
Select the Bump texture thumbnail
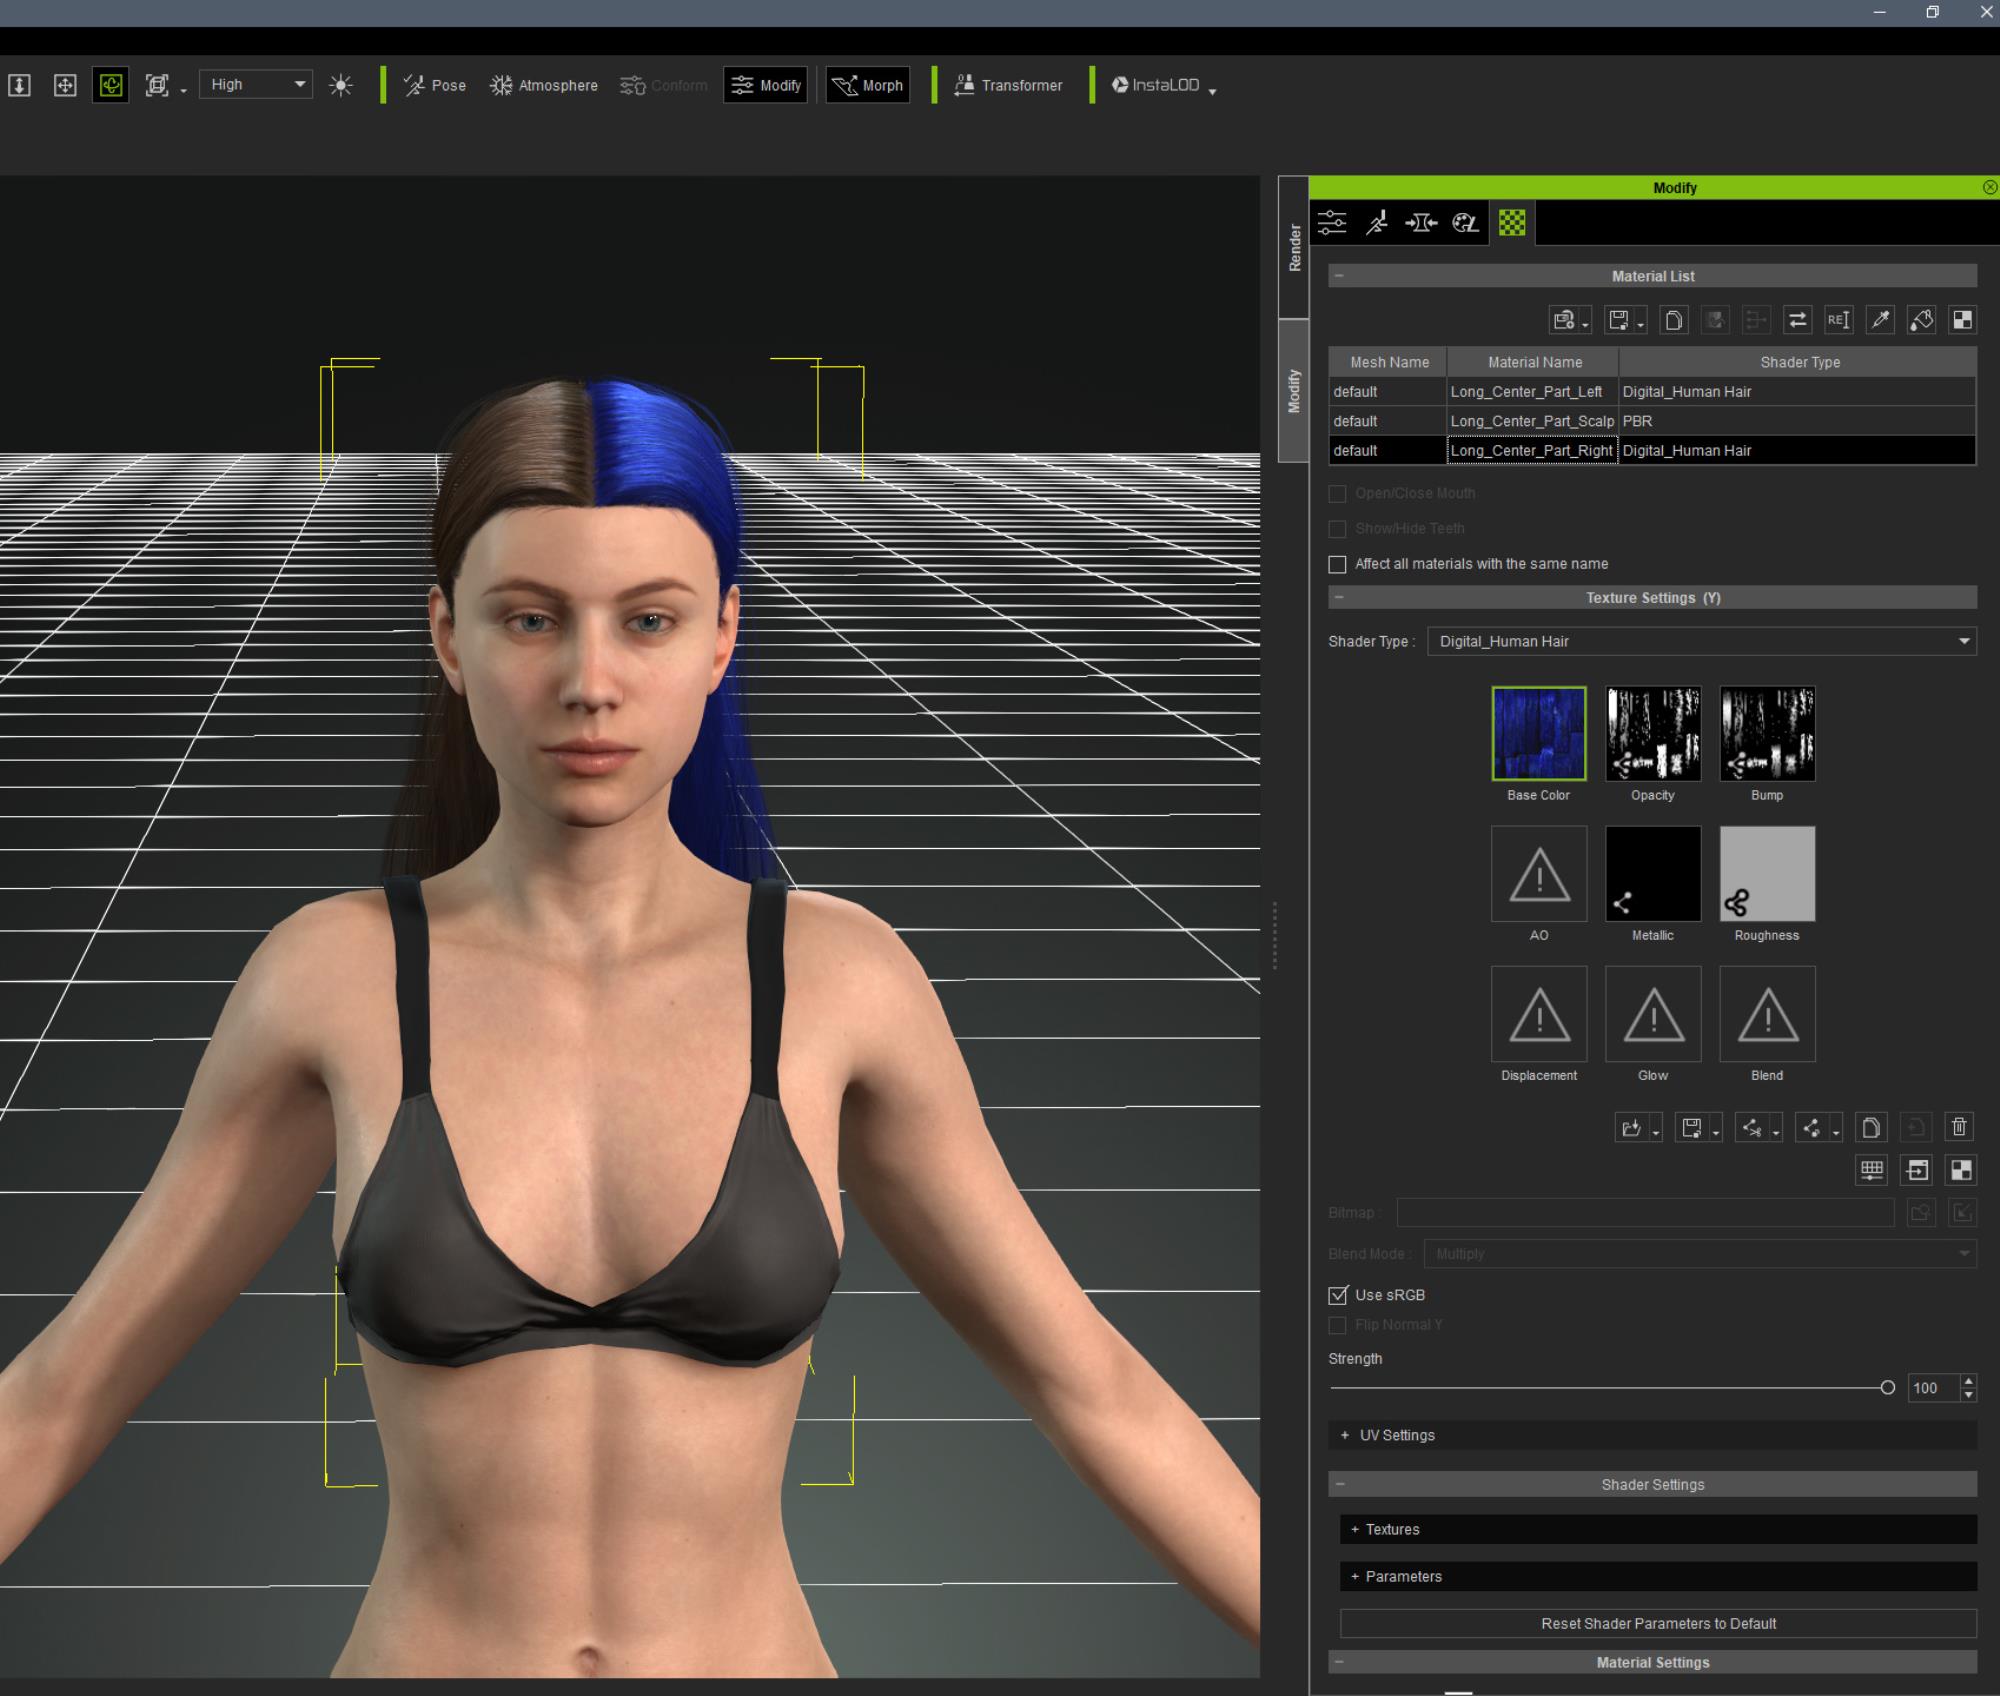click(1767, 733)
